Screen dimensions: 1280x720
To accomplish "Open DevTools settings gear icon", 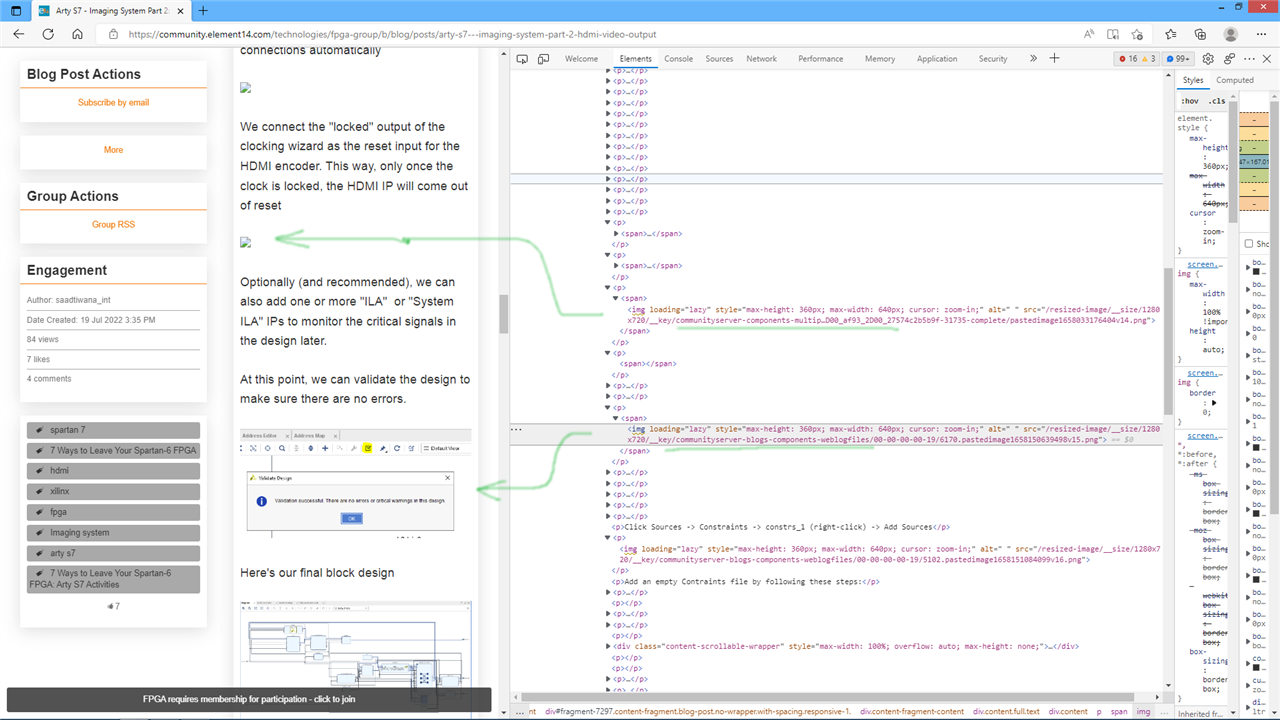I will pos(1208,59).
